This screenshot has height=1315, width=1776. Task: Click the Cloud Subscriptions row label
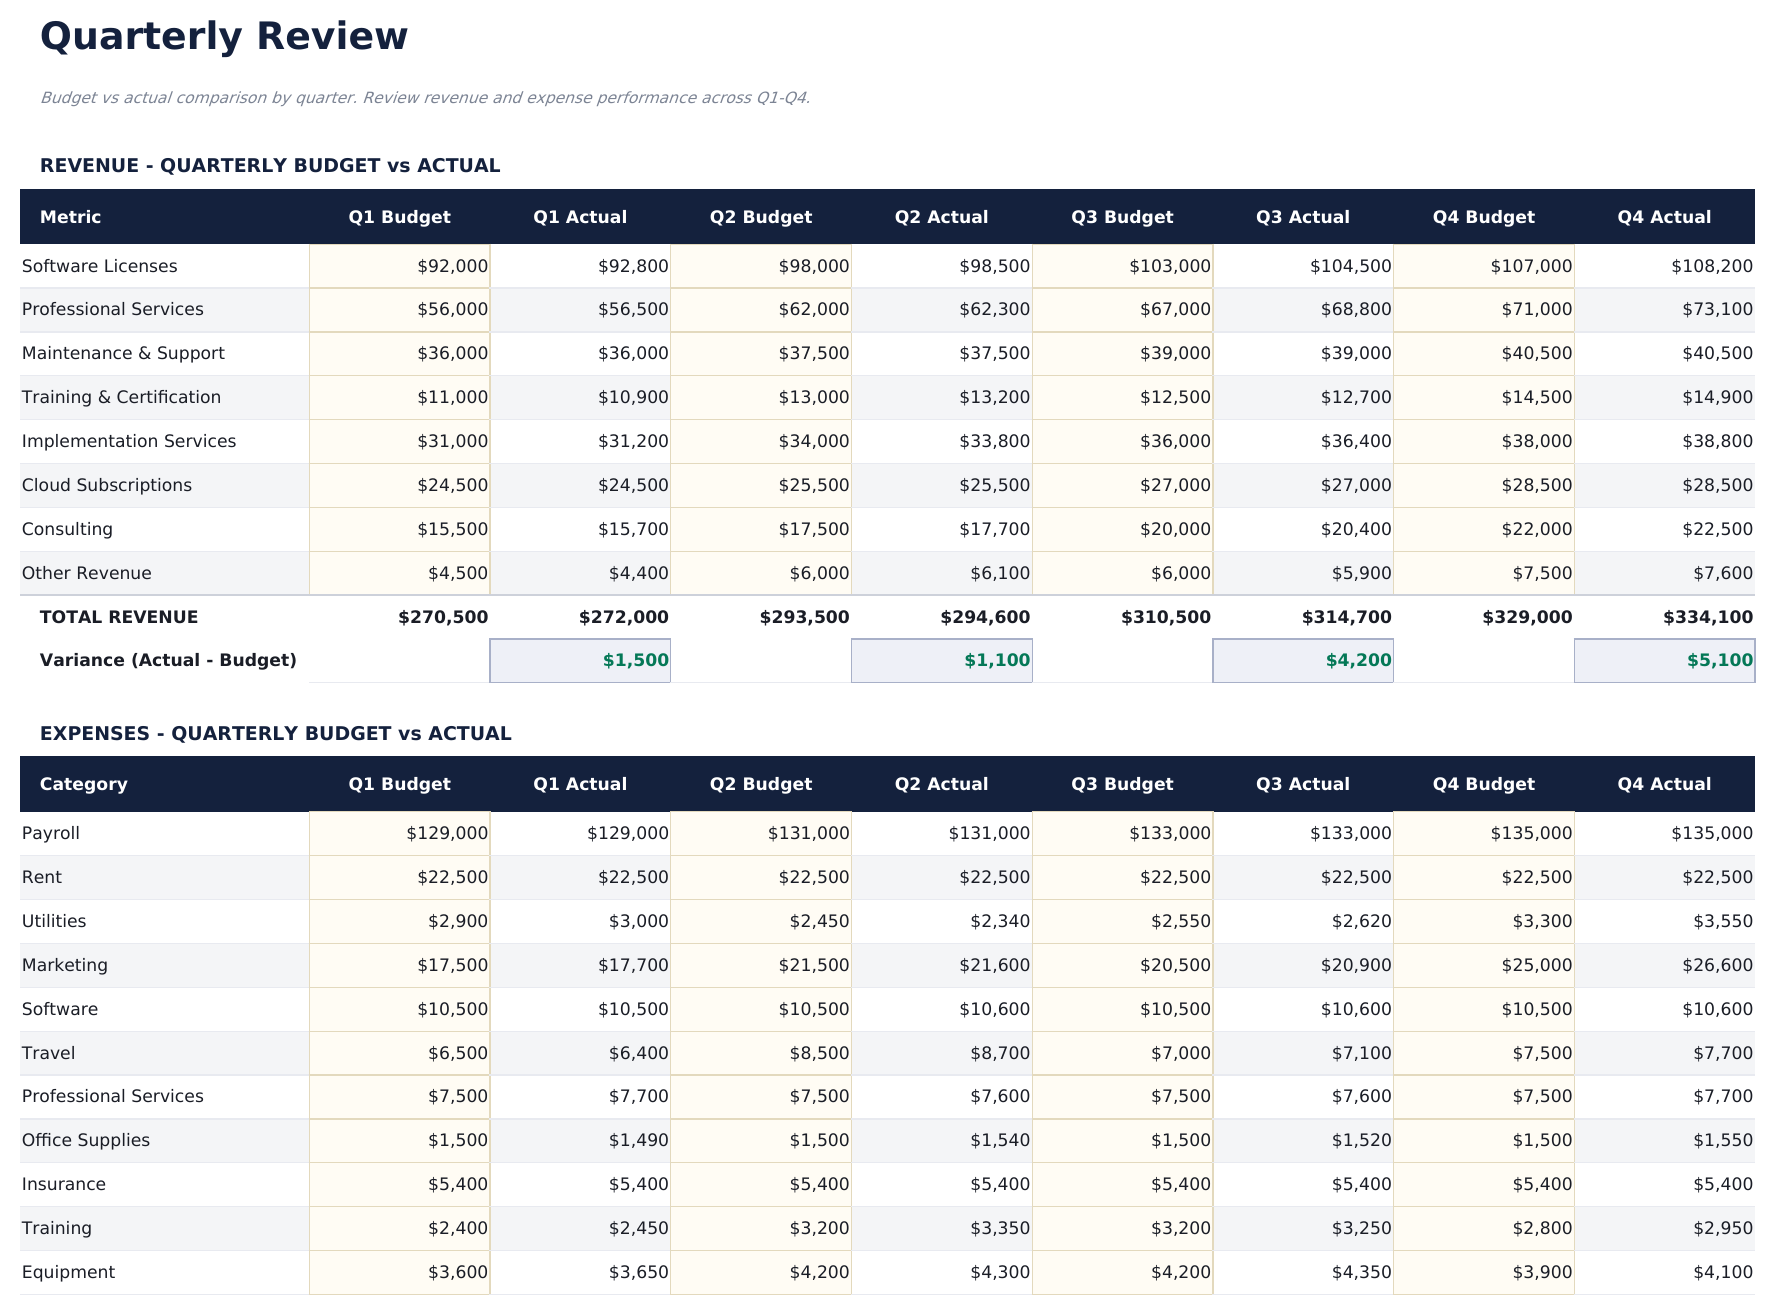(106, 485)
